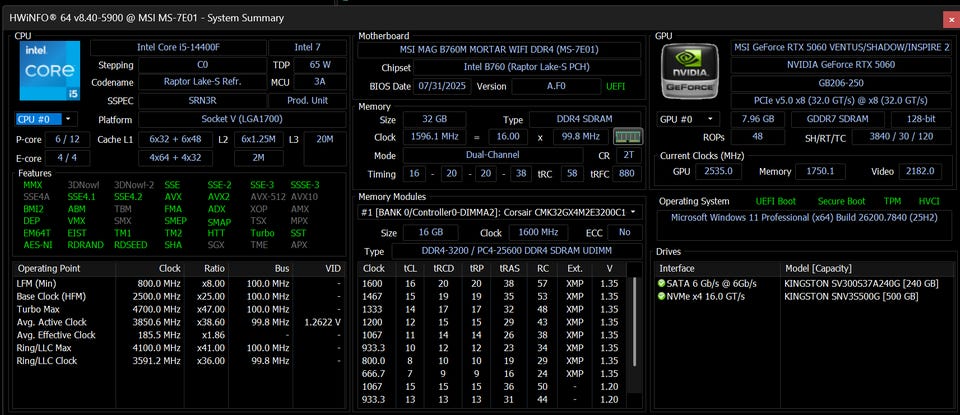Click the Codename Raptor Lake-S Refr. field
Viewport: 960px width, 415px height.
(203, 82)
